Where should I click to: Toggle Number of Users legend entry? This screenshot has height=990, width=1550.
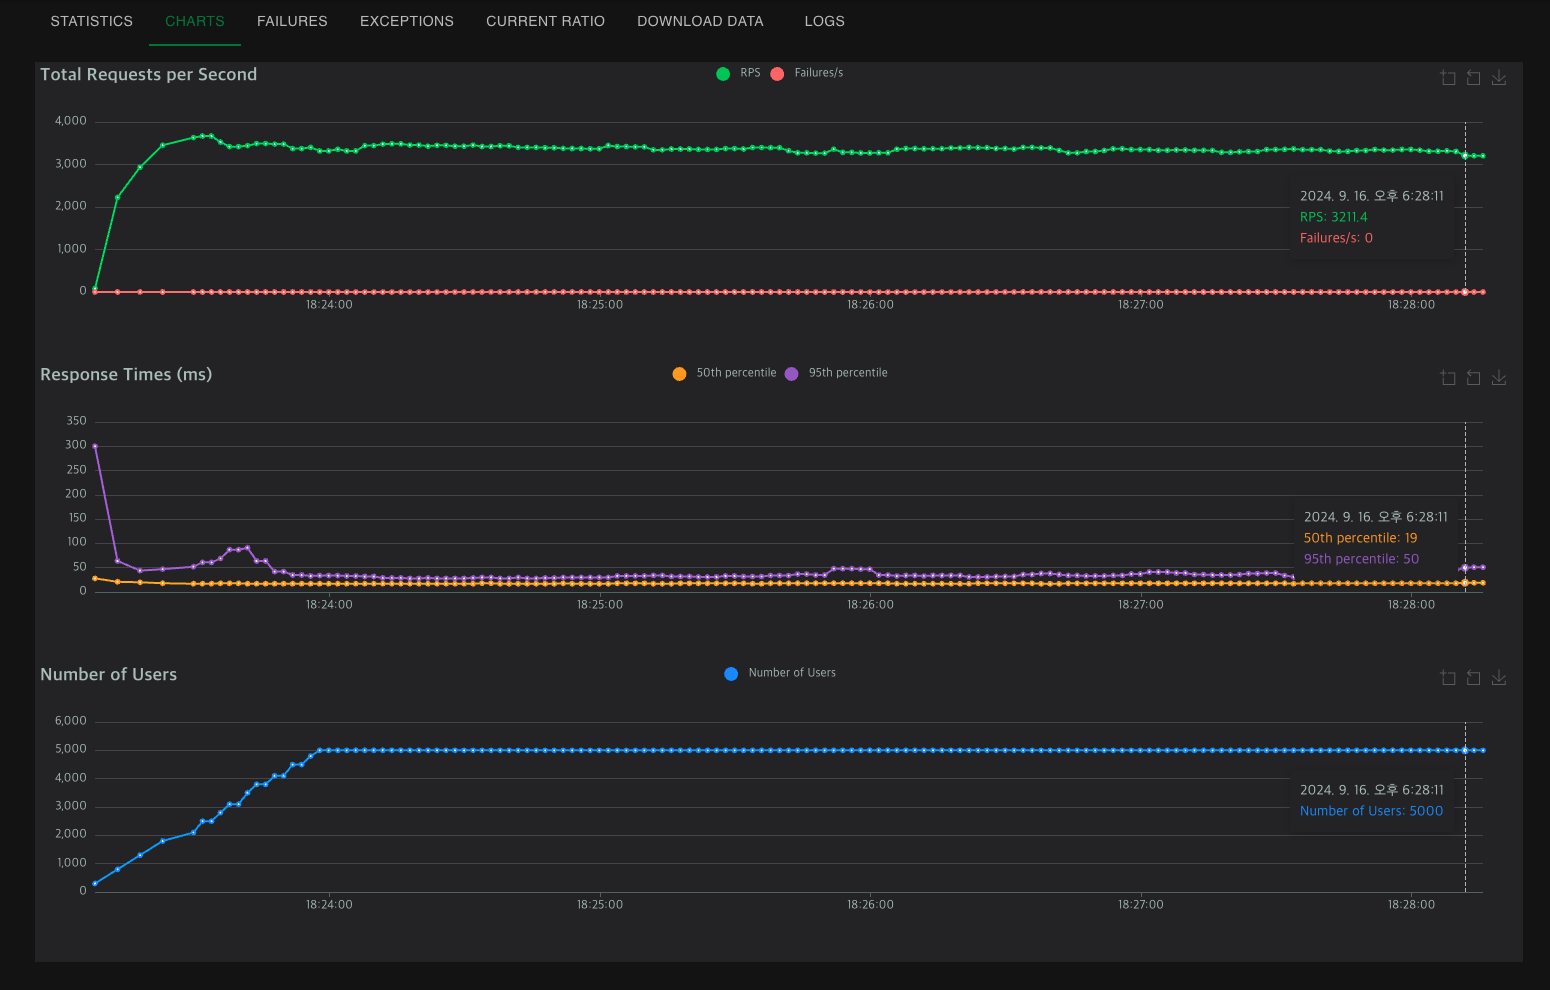point(780,673)
